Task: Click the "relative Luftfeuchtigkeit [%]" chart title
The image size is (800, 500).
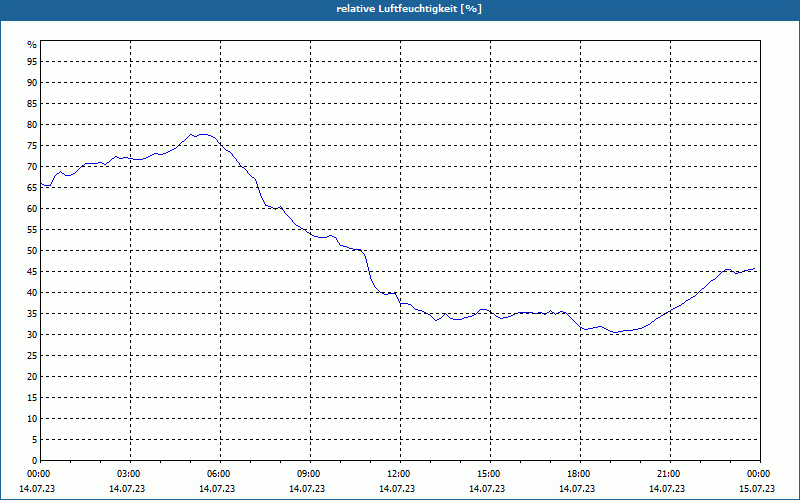Action: coord(409,9)
